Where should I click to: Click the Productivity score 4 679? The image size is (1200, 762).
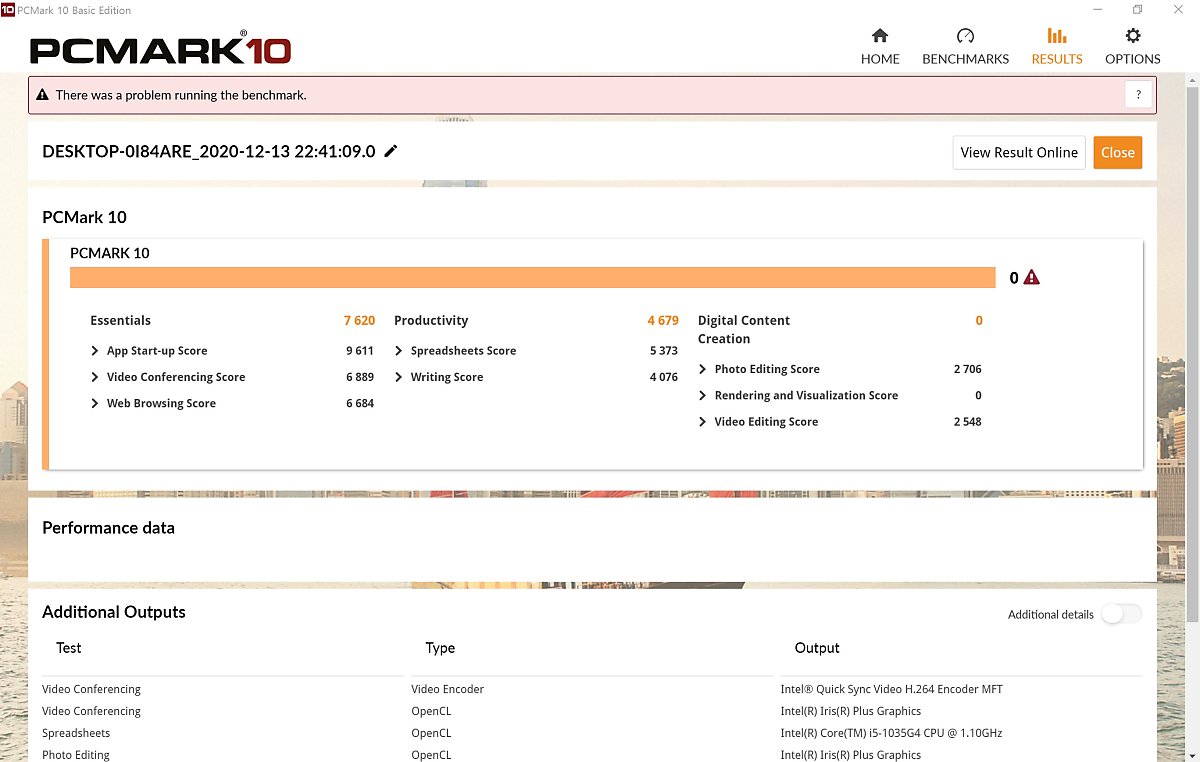662,321
